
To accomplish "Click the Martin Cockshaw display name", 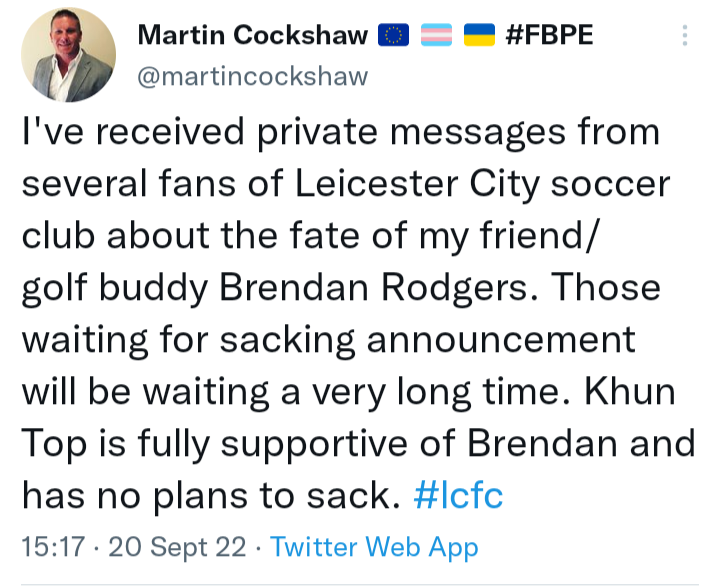I will (253, 35).
